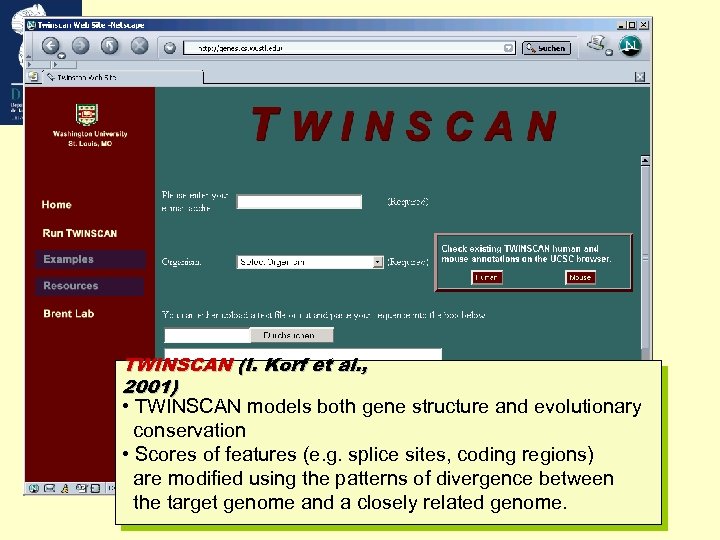Open Composer from the status bar icon

tap(80, 489)
